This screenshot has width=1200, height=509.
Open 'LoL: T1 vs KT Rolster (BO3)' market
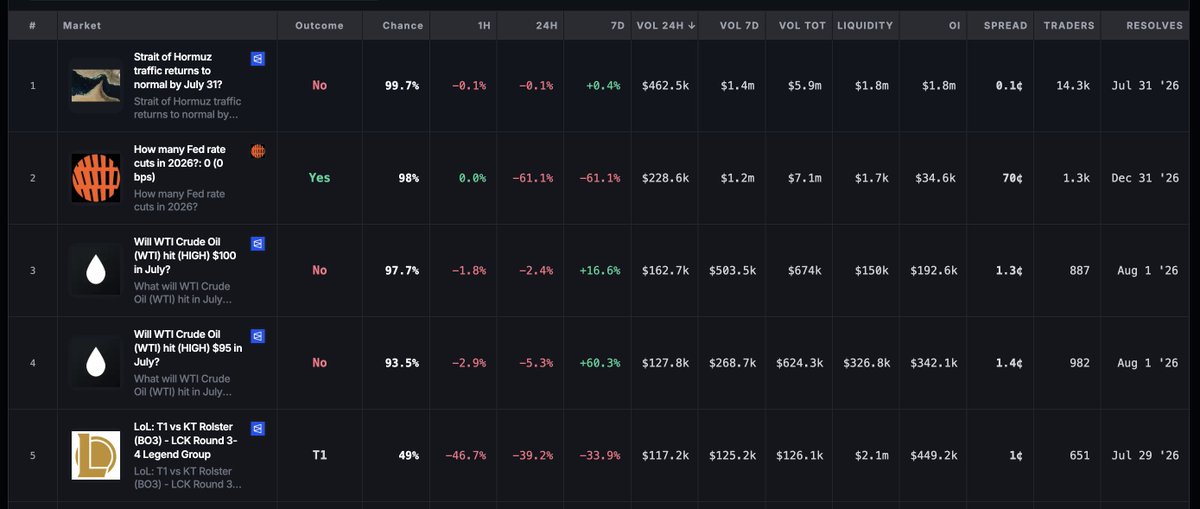point(186,440)
